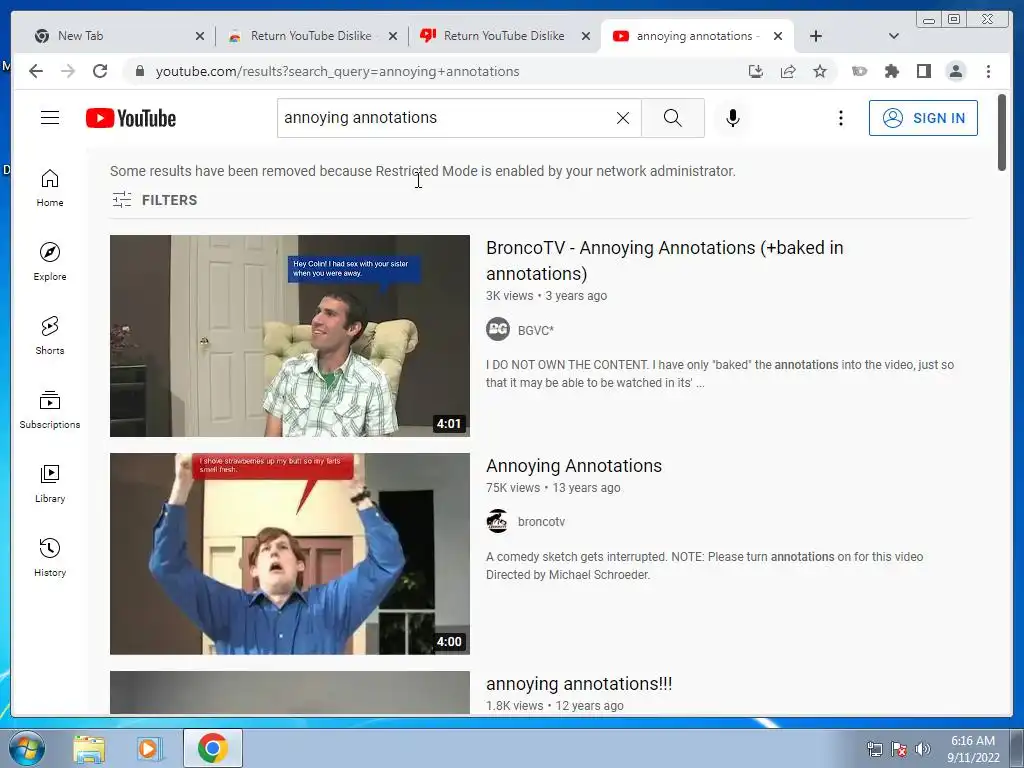Close the New Tab tab
Screen dimensions: 1024x768
point(200,37)
